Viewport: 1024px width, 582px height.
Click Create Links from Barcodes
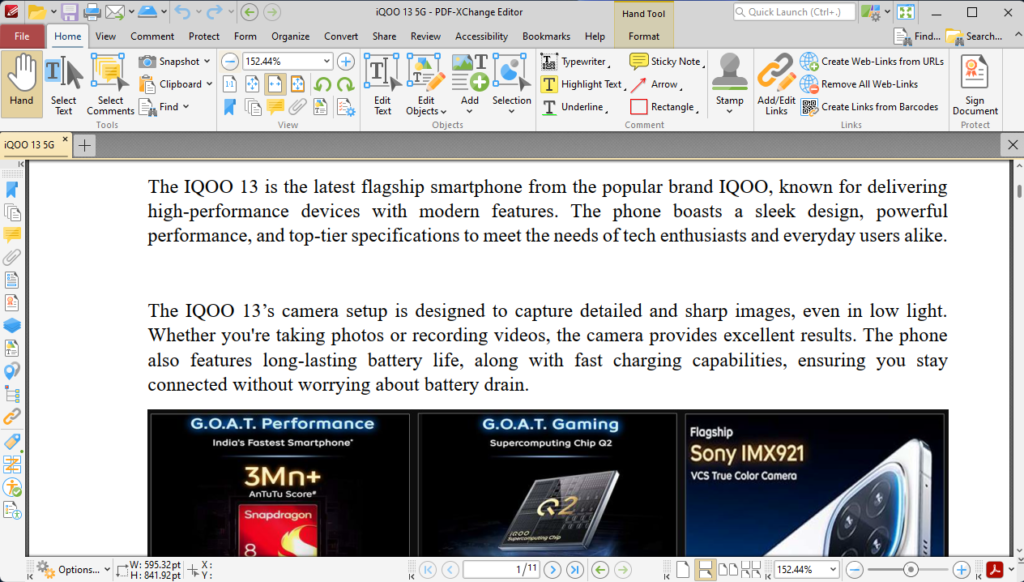click(x=869, y=107)
